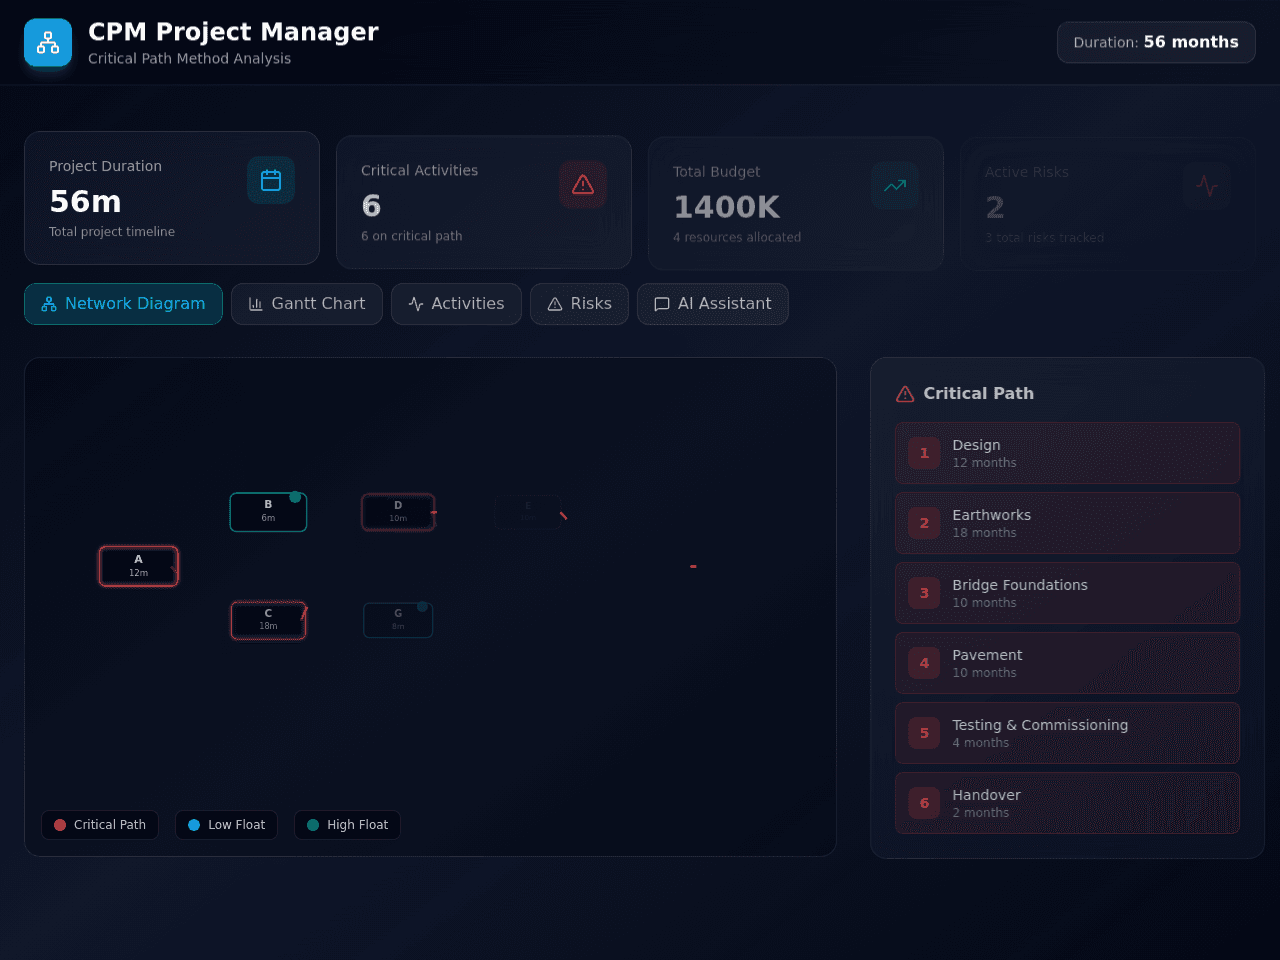Click step number 2 badge next to Earthworks
Screen dimensions: 1280x960
(924, 523)
